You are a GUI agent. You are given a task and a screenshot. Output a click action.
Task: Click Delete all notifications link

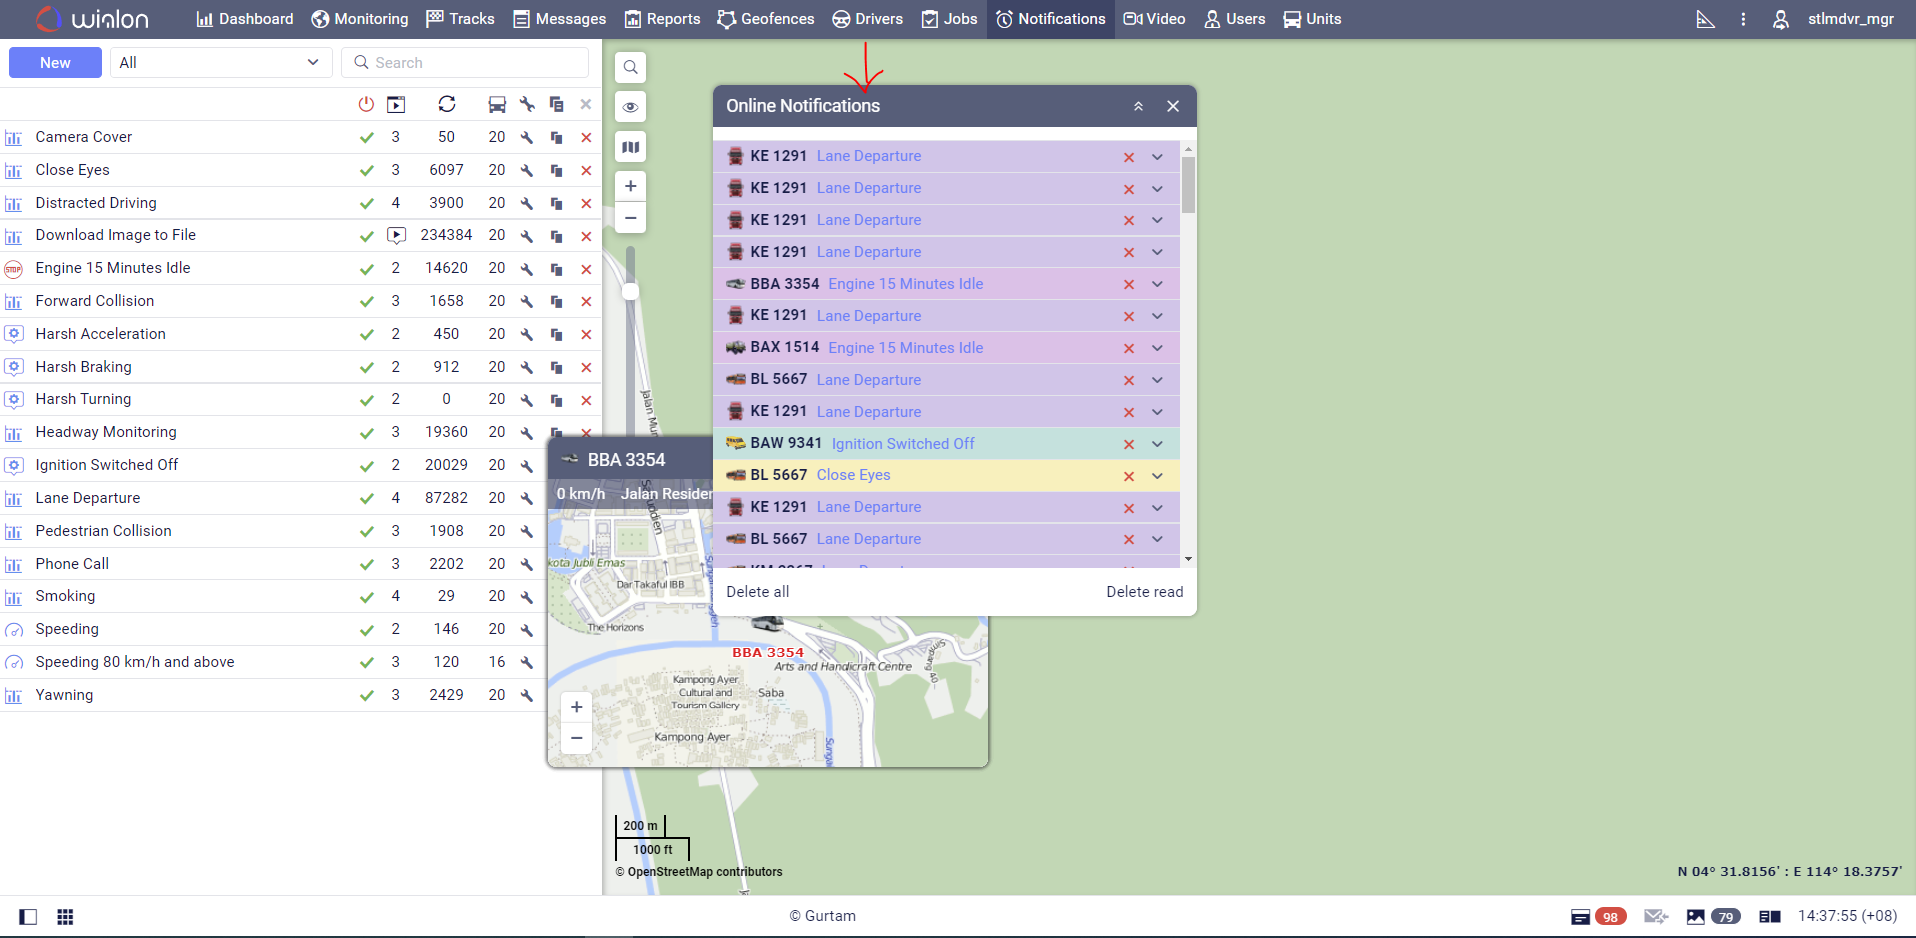pyautogui.click(x=757, y=592)
